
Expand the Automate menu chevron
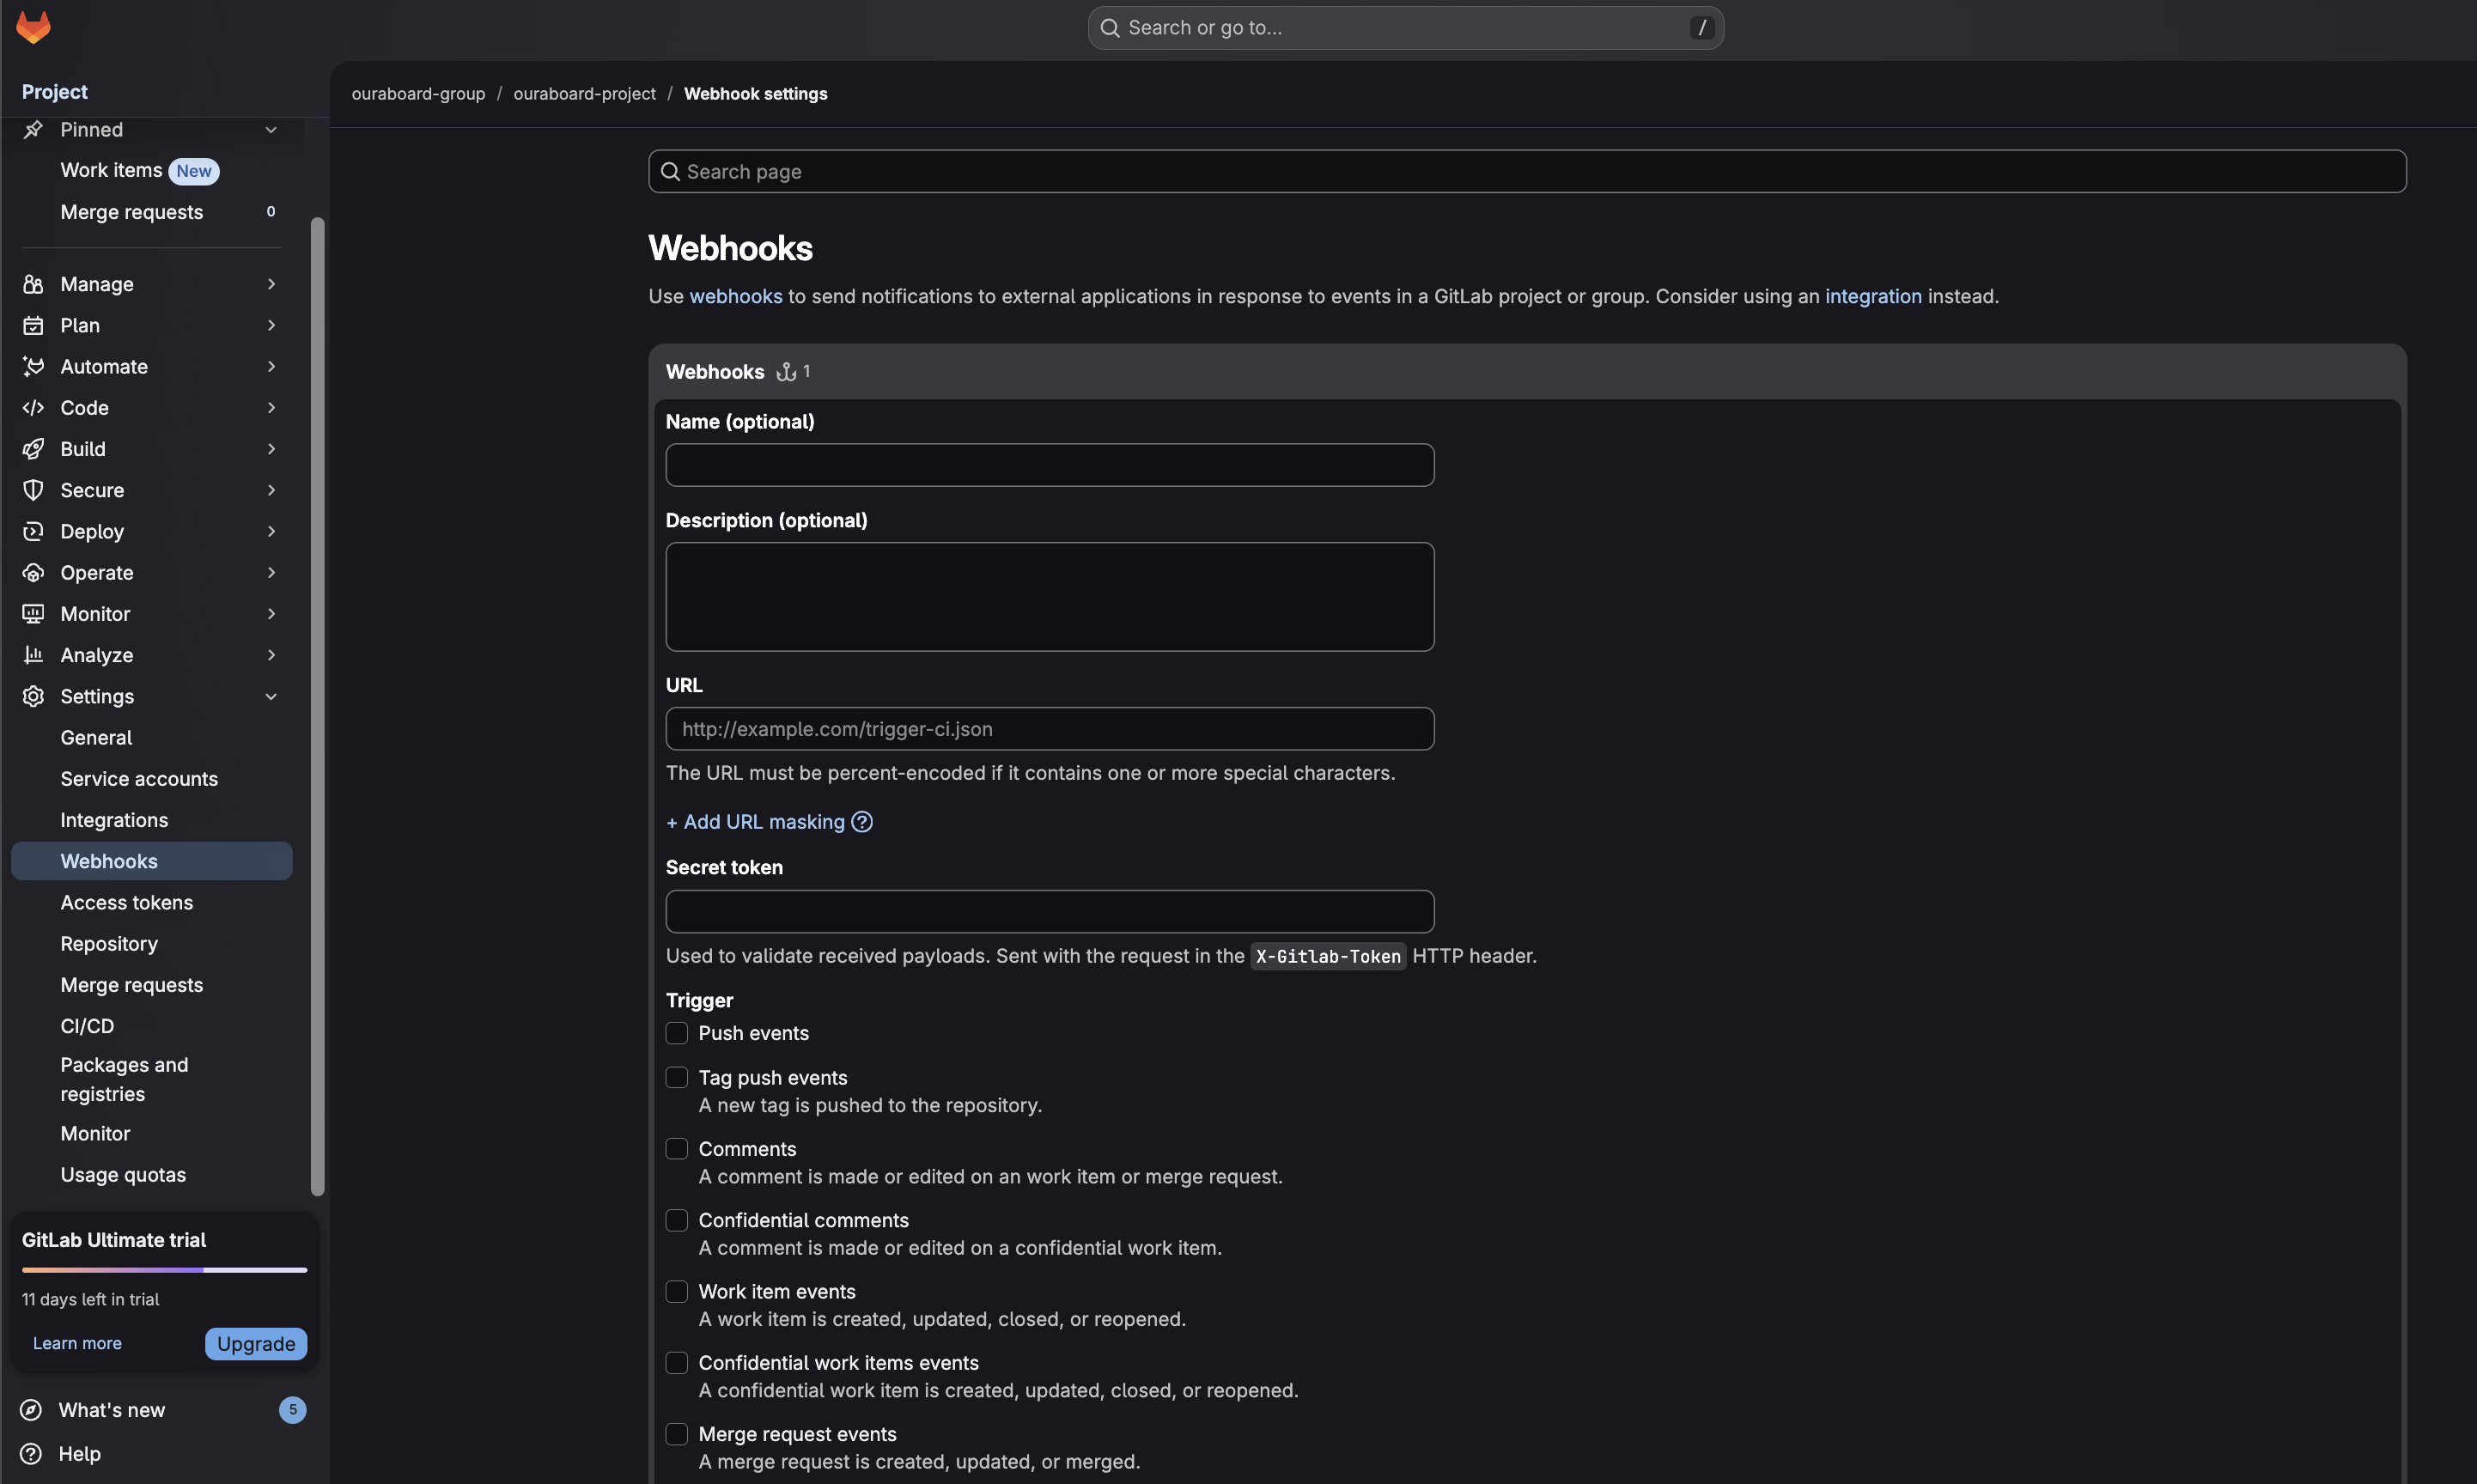(x=270, y=366)
